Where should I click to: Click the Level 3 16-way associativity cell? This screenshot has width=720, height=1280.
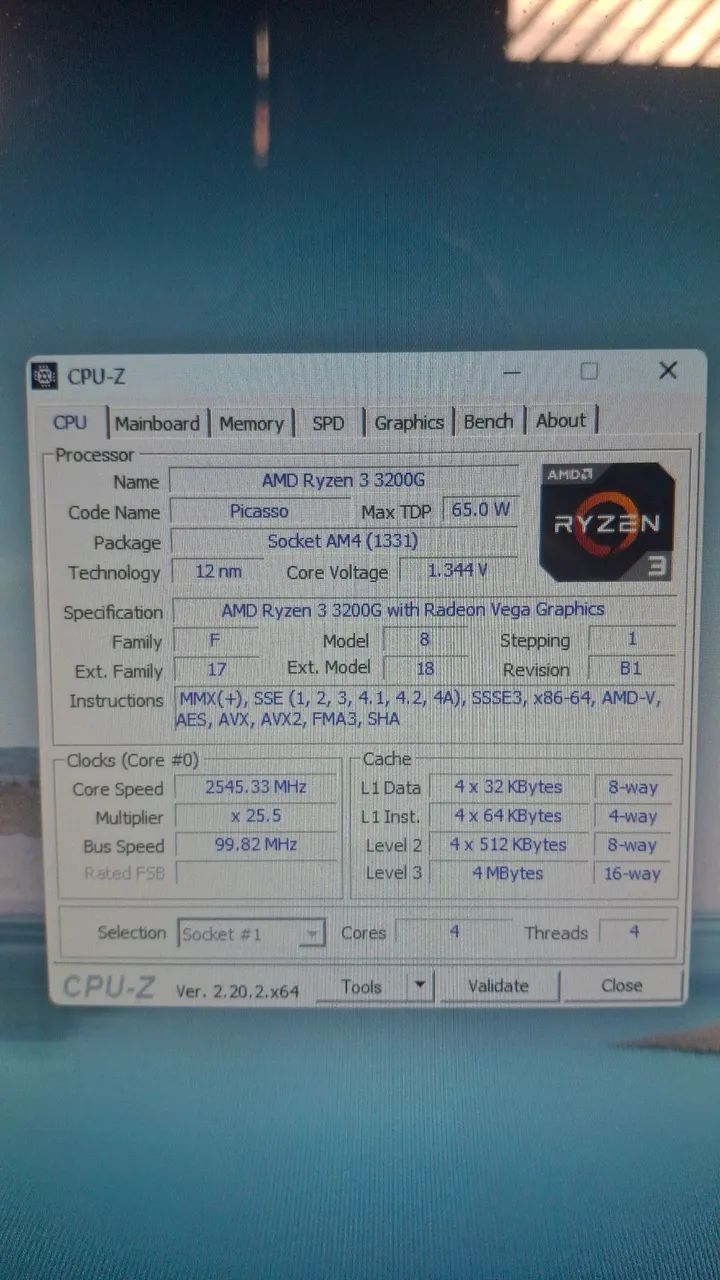click(633, 873)
